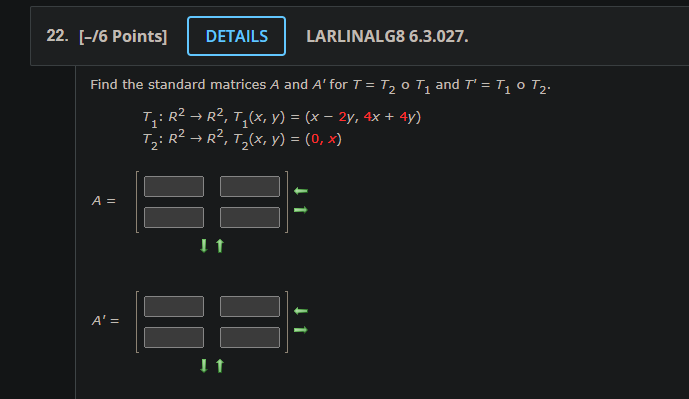This screenshot has width=689, height=399.
Task: Select the top-left entry of matrix A'
Action: point(174,306)
